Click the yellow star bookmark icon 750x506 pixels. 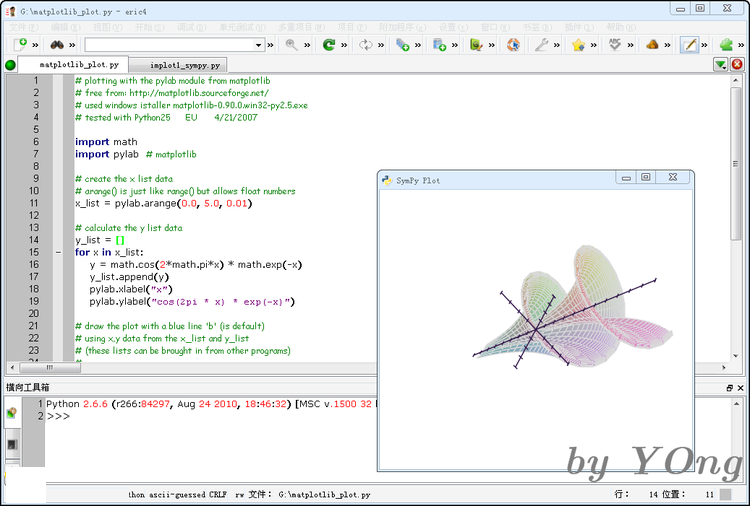[578, 44]
